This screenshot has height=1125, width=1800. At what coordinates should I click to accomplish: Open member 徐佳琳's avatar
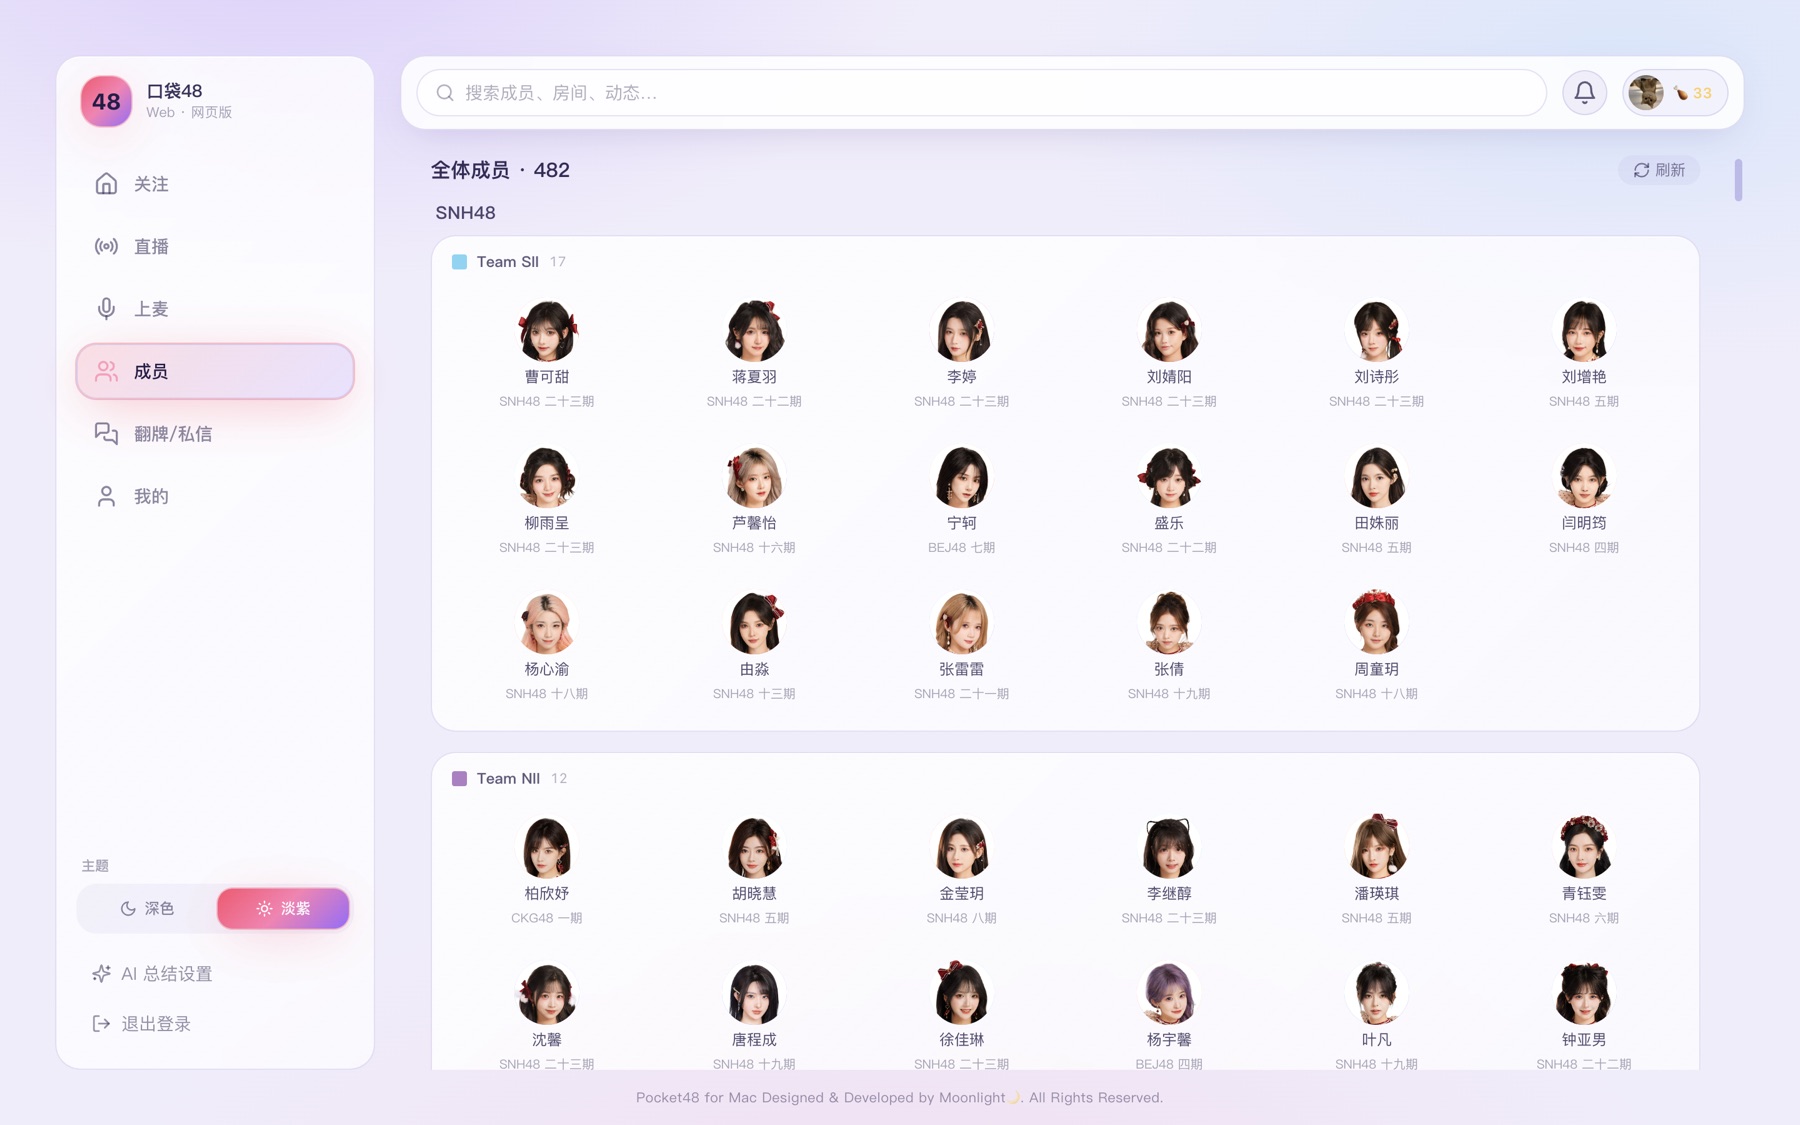(961, 994)
